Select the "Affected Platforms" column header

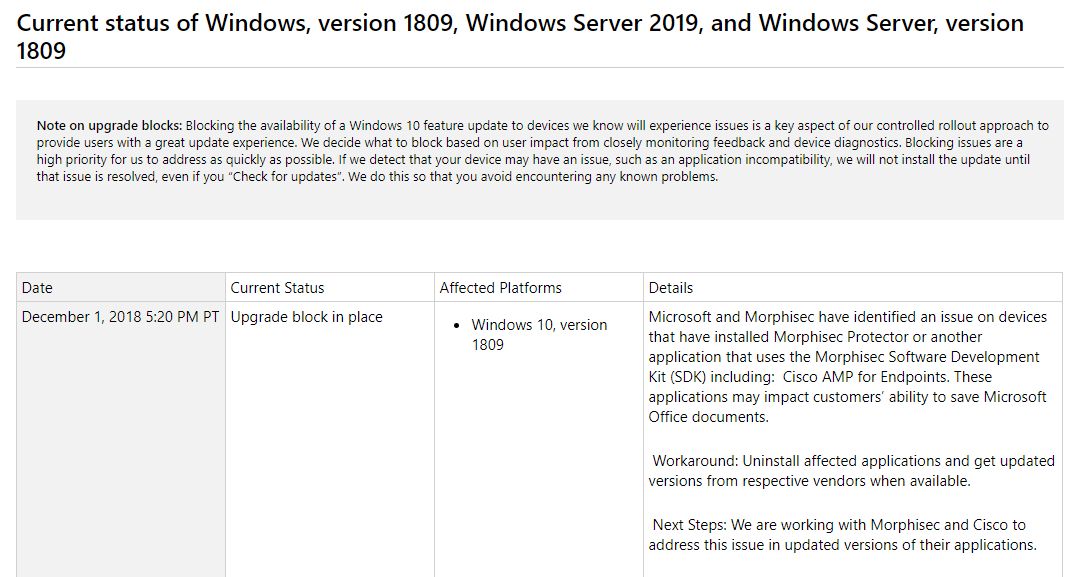500,288
